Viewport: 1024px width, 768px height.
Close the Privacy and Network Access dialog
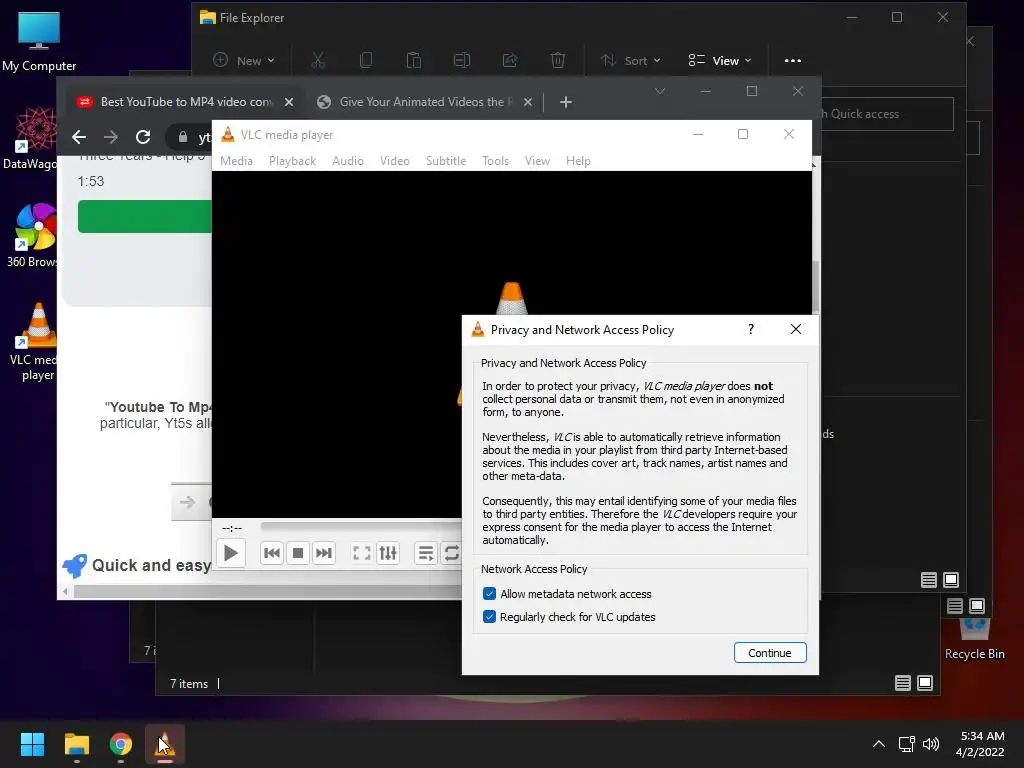795,329
